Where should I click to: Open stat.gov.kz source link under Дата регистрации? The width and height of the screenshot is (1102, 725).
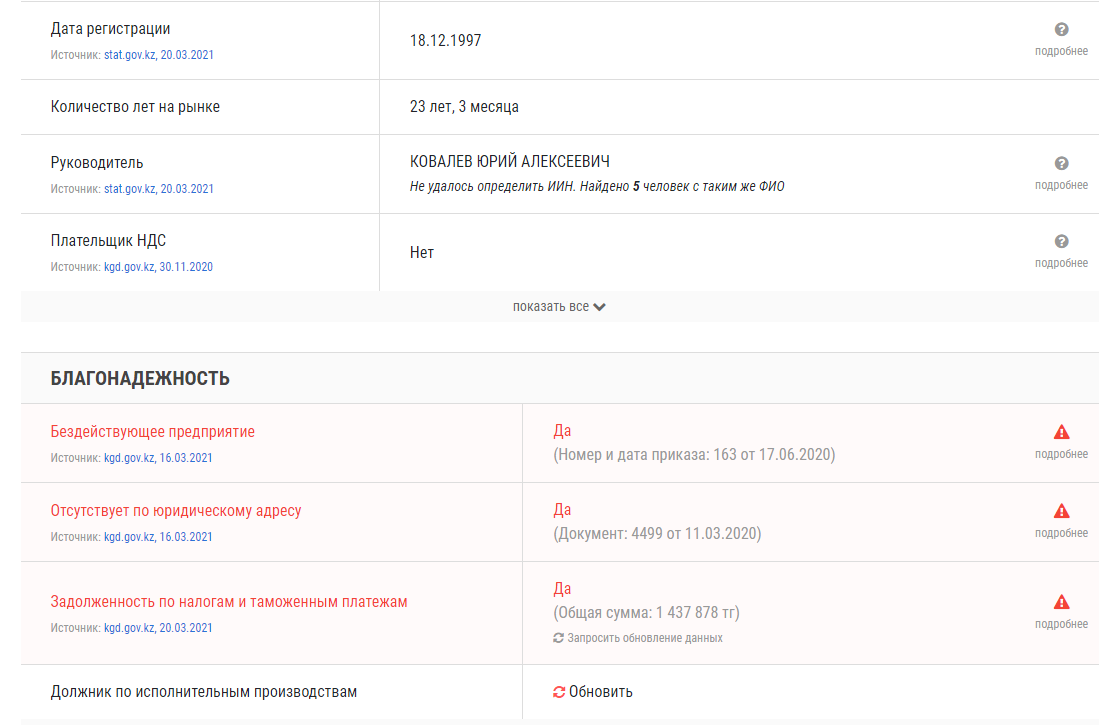tap(159, 55)
